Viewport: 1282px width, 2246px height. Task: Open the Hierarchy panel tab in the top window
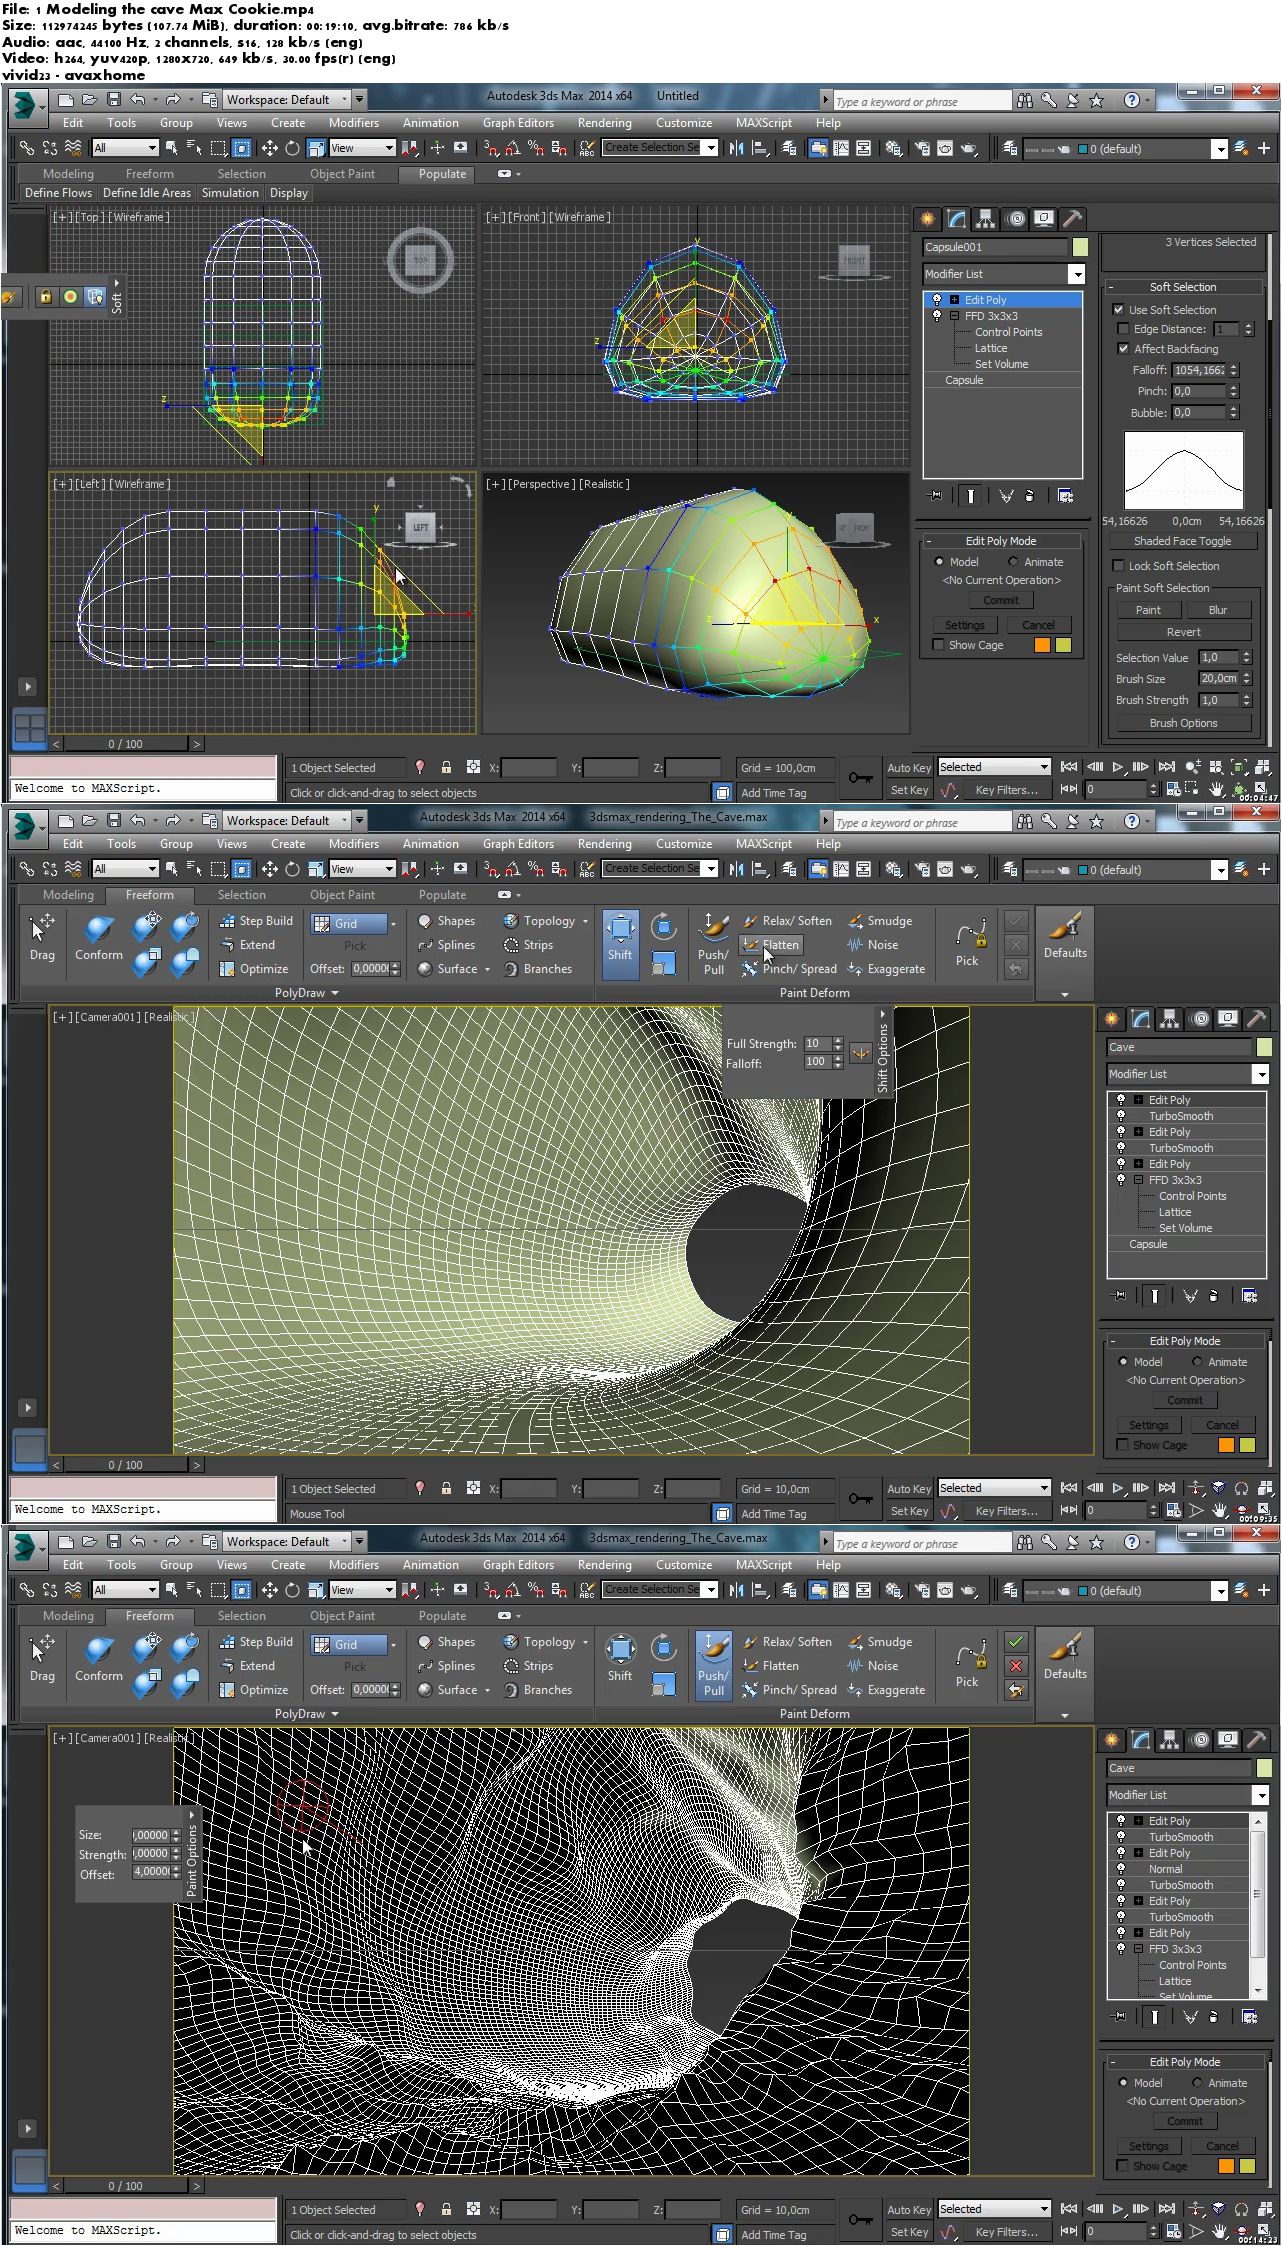[x=986, y=219]
